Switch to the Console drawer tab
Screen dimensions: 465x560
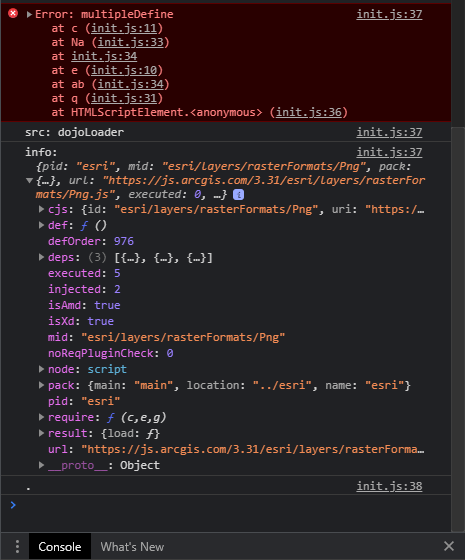tap(60, 546)
